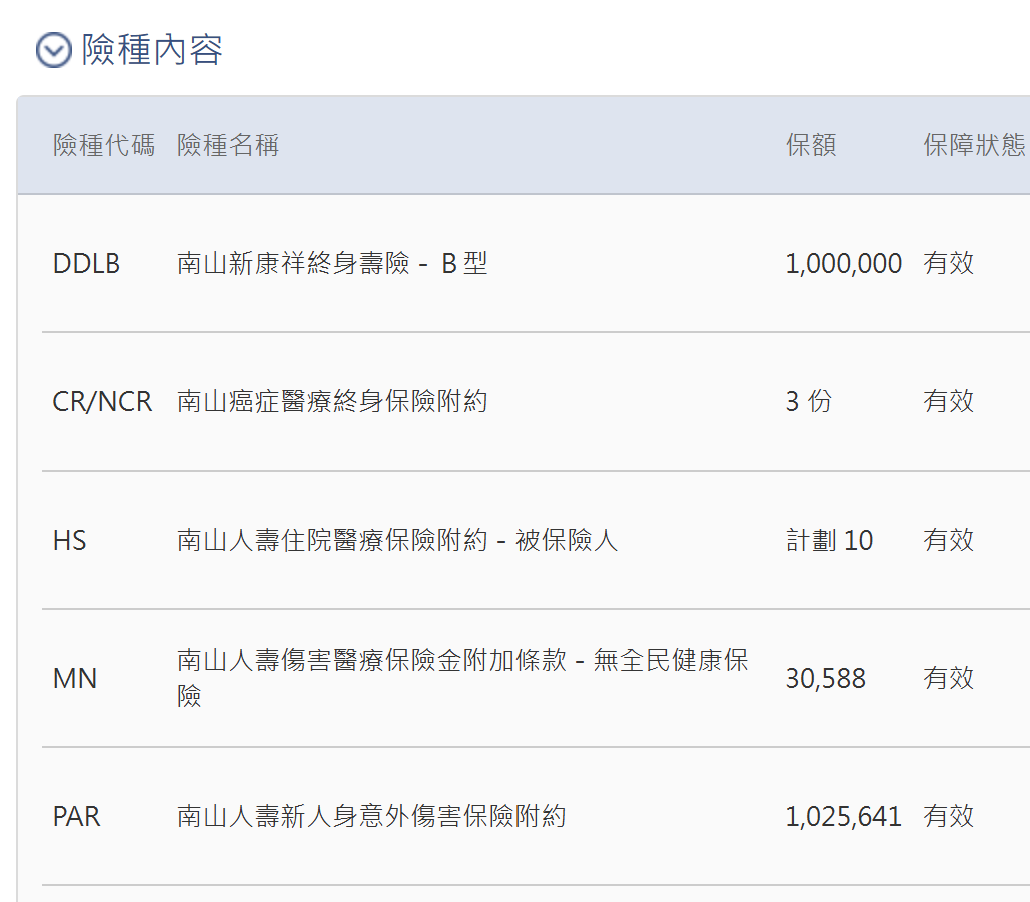Click the 30,588 coverage amount
The image size is (1030, 902).
825,679
